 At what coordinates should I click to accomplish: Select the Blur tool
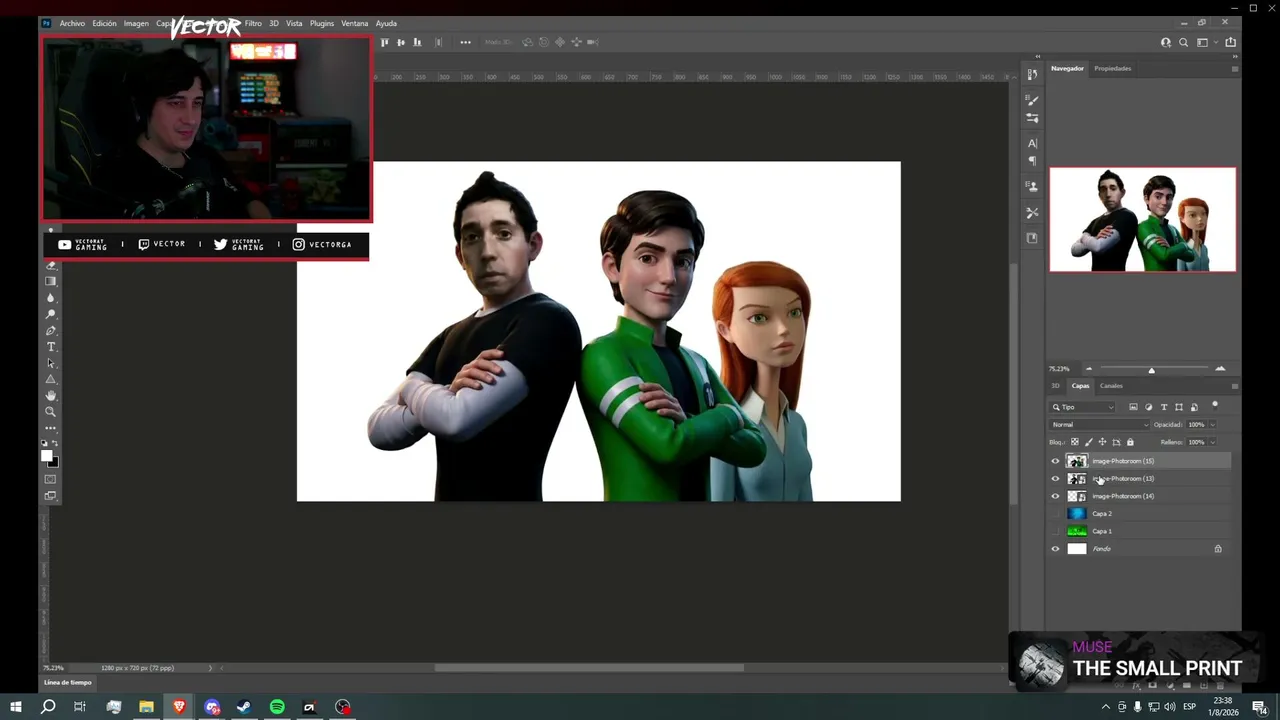[x=51, y=298]
